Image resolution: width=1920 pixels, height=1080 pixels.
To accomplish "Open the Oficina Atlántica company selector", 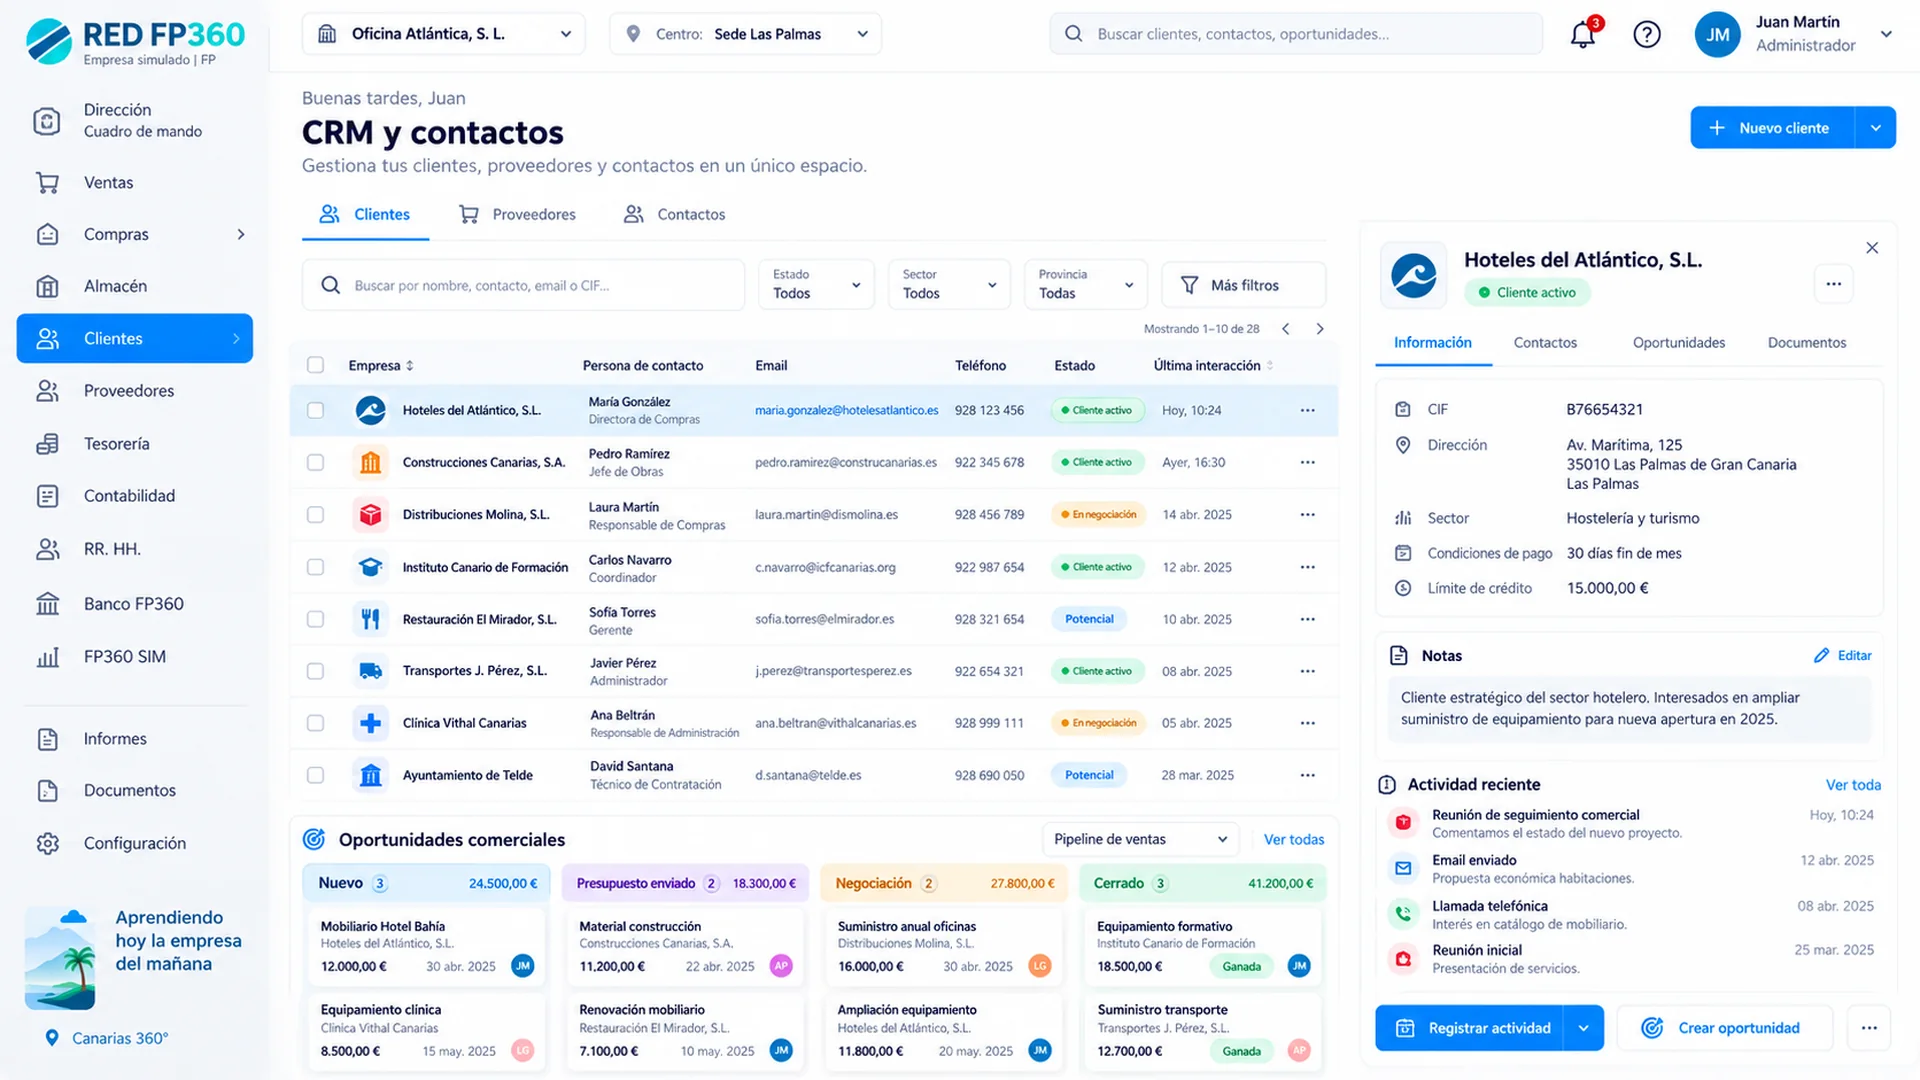I will tap(444, 34).
